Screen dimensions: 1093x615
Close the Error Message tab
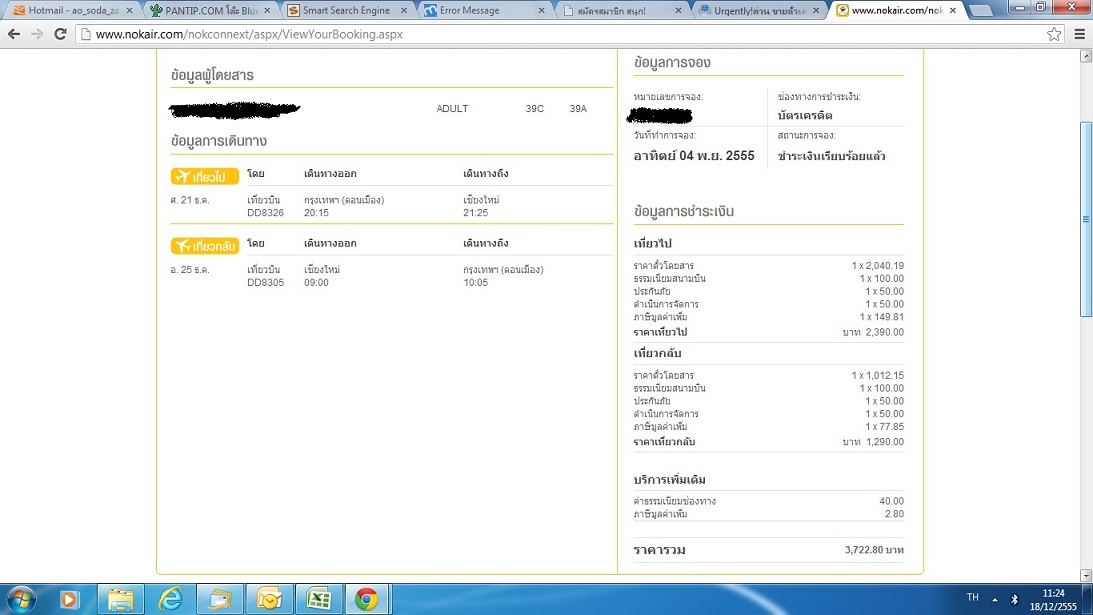click(x=541, y=10)
